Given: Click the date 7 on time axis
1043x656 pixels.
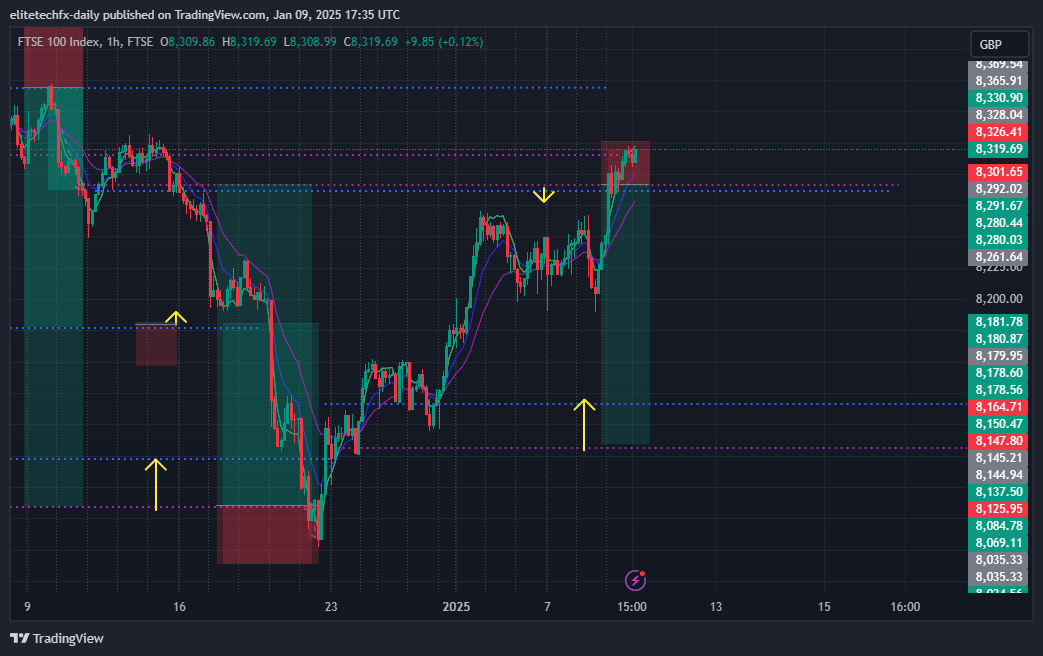Looking at the screenshot, I should [547, 606].
